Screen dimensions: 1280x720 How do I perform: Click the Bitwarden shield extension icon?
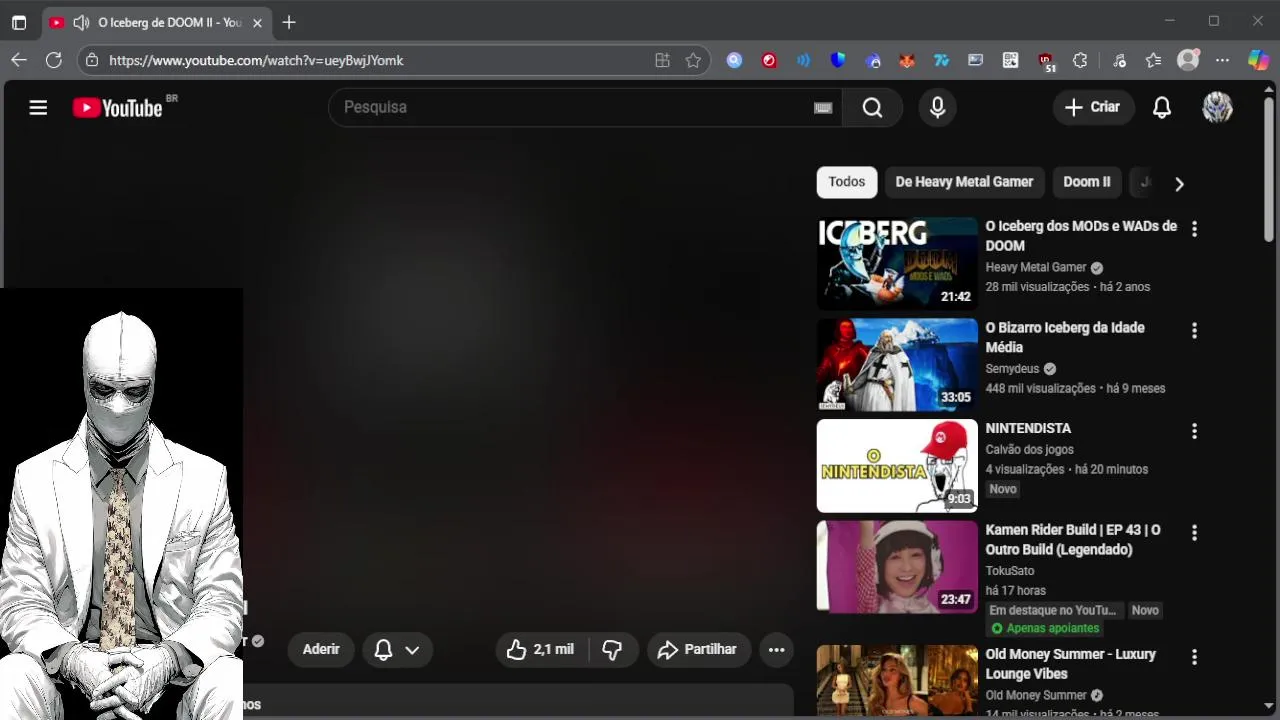[838, 60]
